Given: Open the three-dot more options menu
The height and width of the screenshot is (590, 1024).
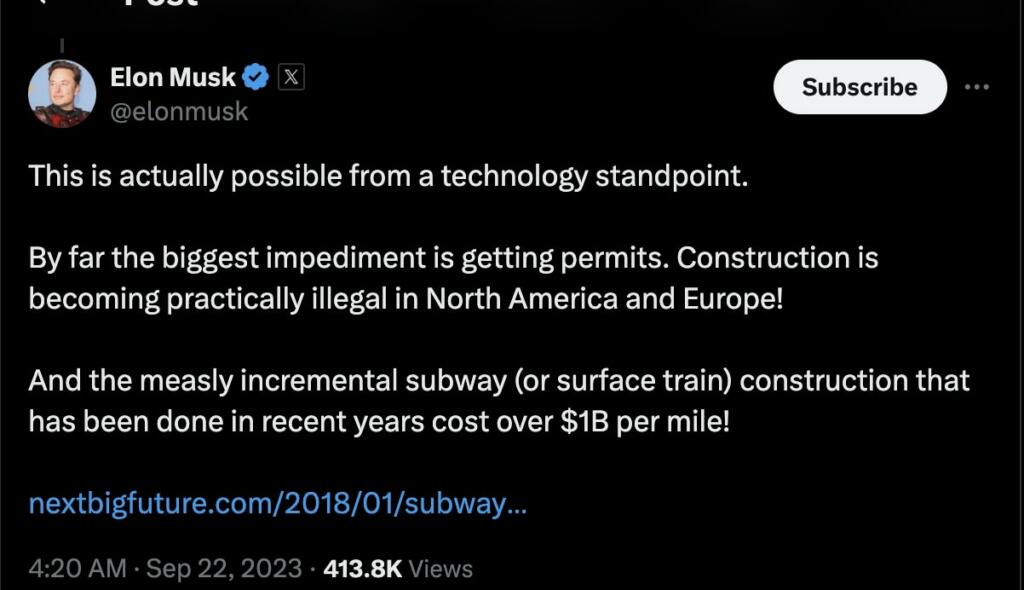Looking at the screenshot, I should tap(976, 87).
